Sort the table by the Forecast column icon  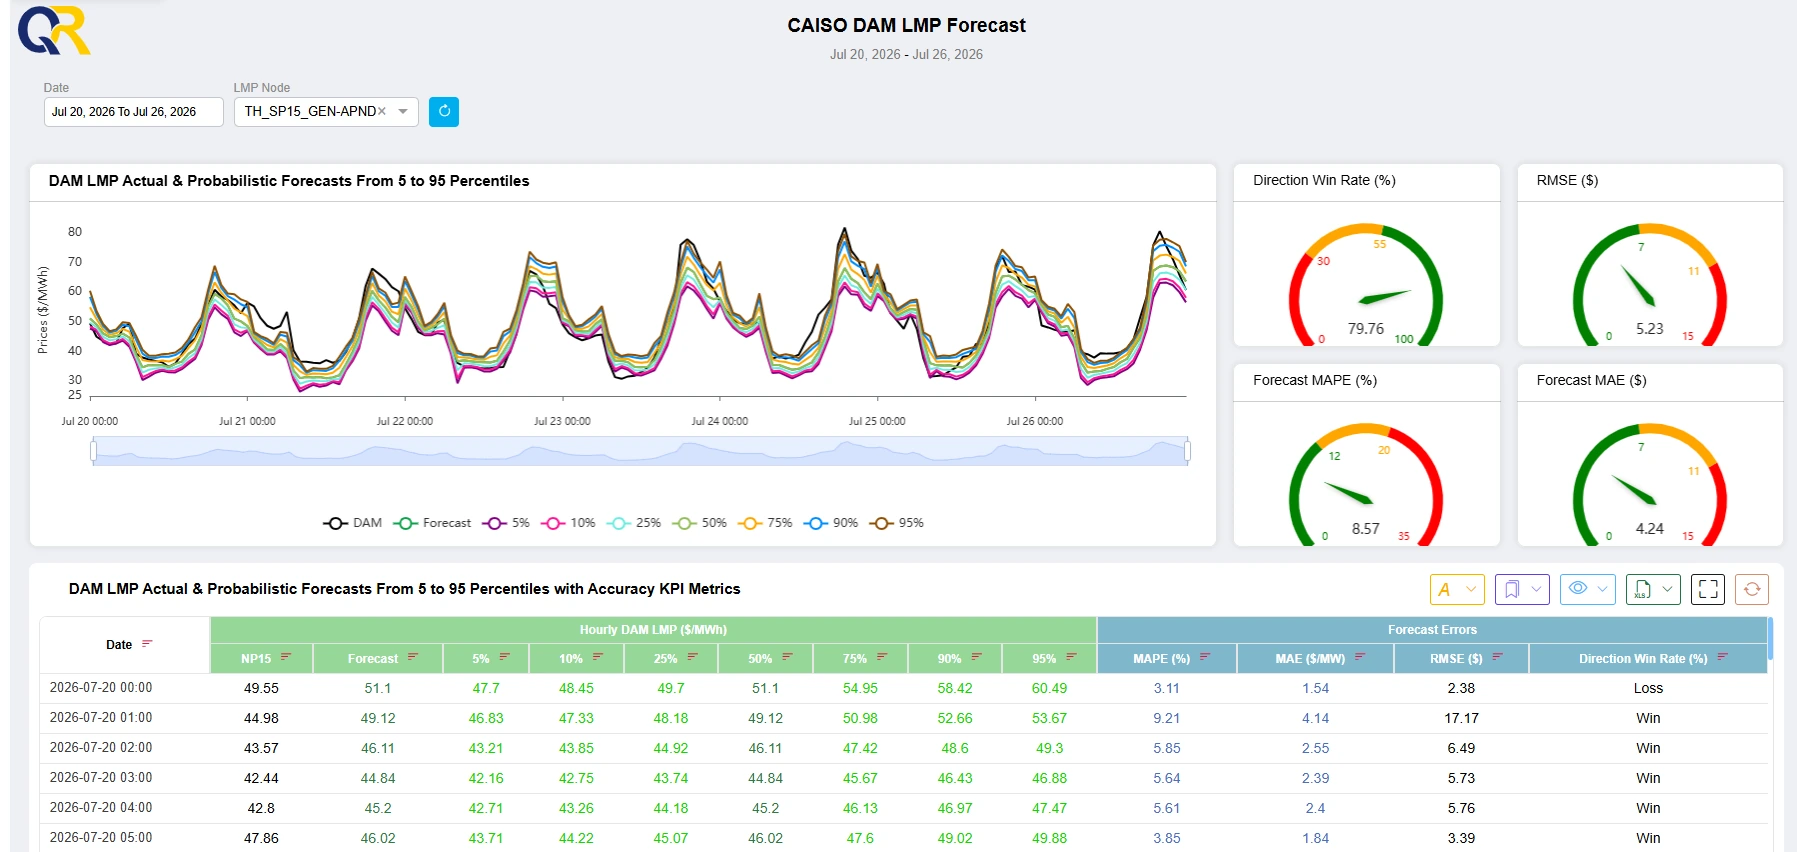413,658
